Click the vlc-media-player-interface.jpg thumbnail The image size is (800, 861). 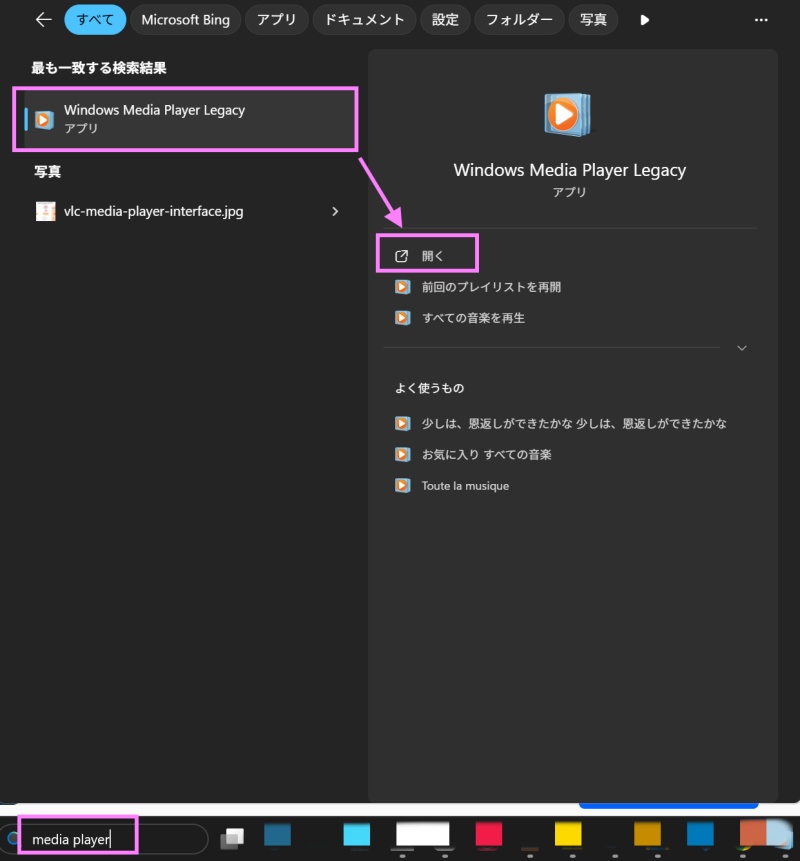46,211
